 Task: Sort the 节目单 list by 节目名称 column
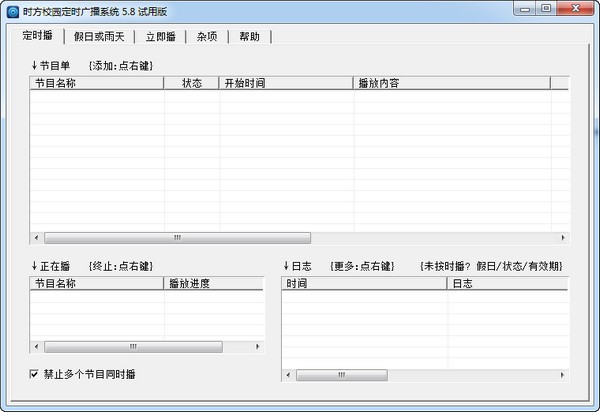[x=96, y=83]
